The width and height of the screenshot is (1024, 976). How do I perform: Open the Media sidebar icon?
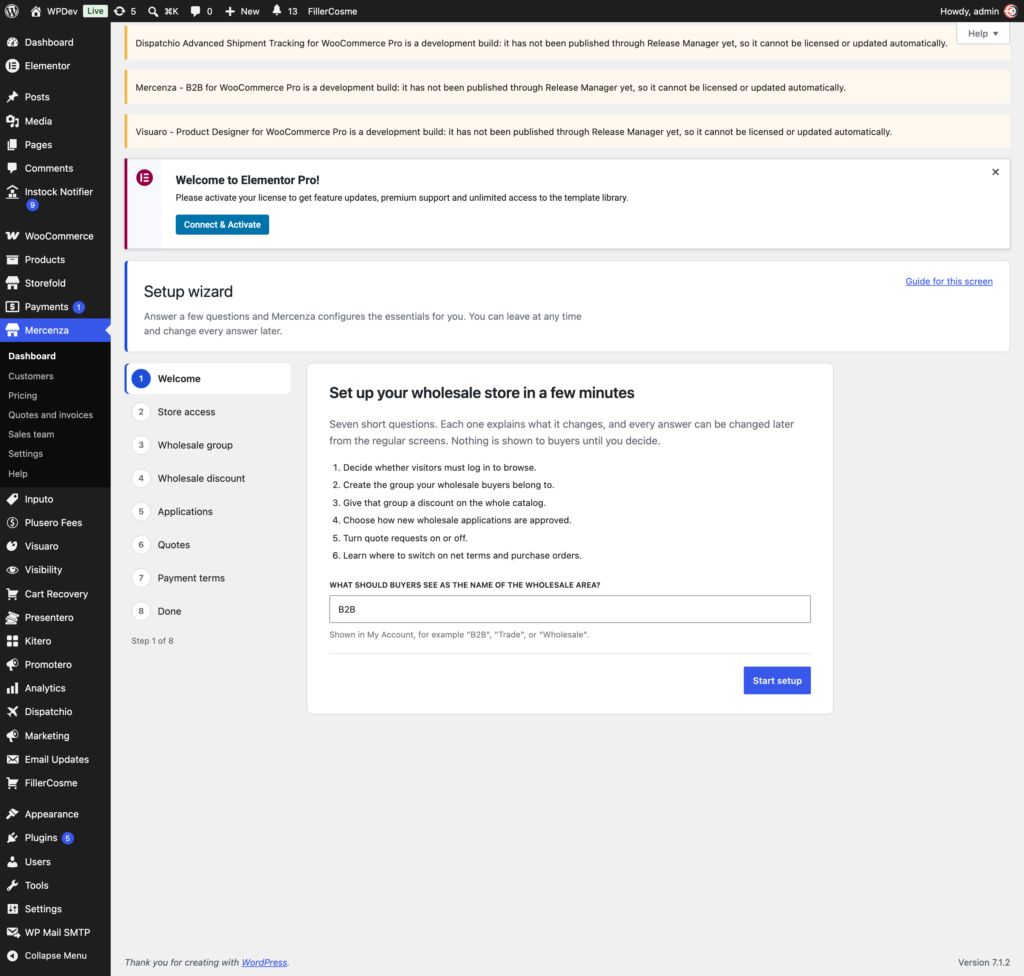(x=12, y=121)
